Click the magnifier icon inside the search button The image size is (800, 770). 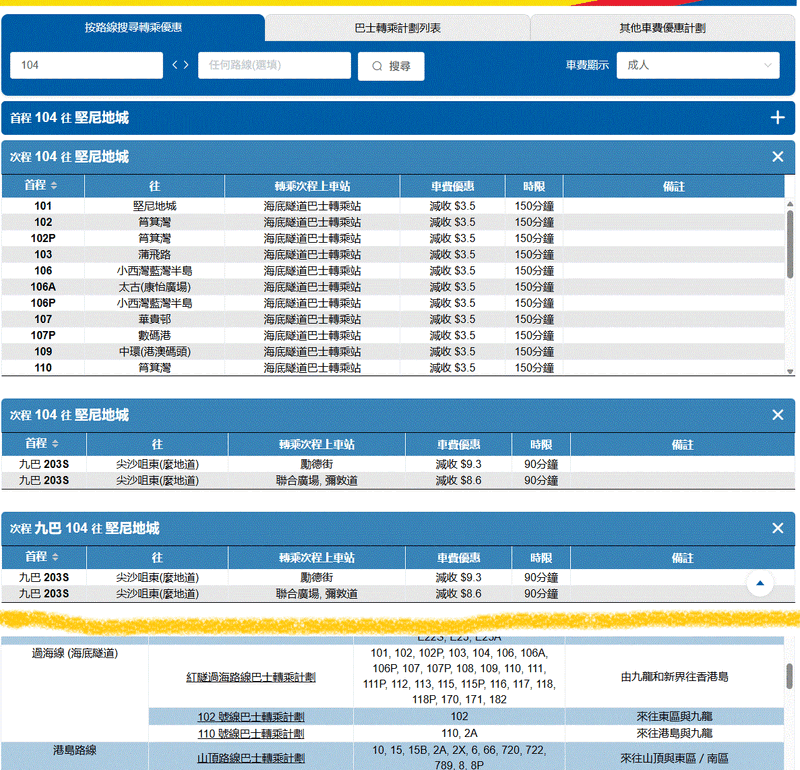click(375, 65)
